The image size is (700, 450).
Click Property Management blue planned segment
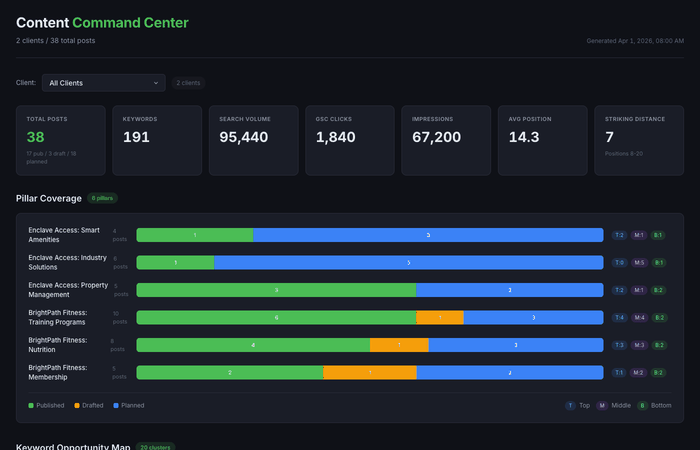510,290
